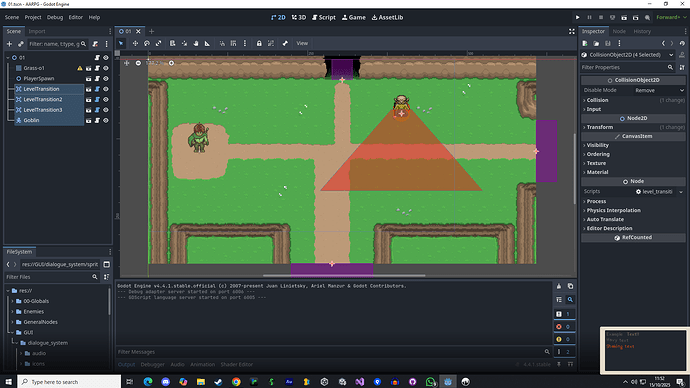Switch to the Node tab
The width and height of the screenshot is (690, 388).
[619, 31]
